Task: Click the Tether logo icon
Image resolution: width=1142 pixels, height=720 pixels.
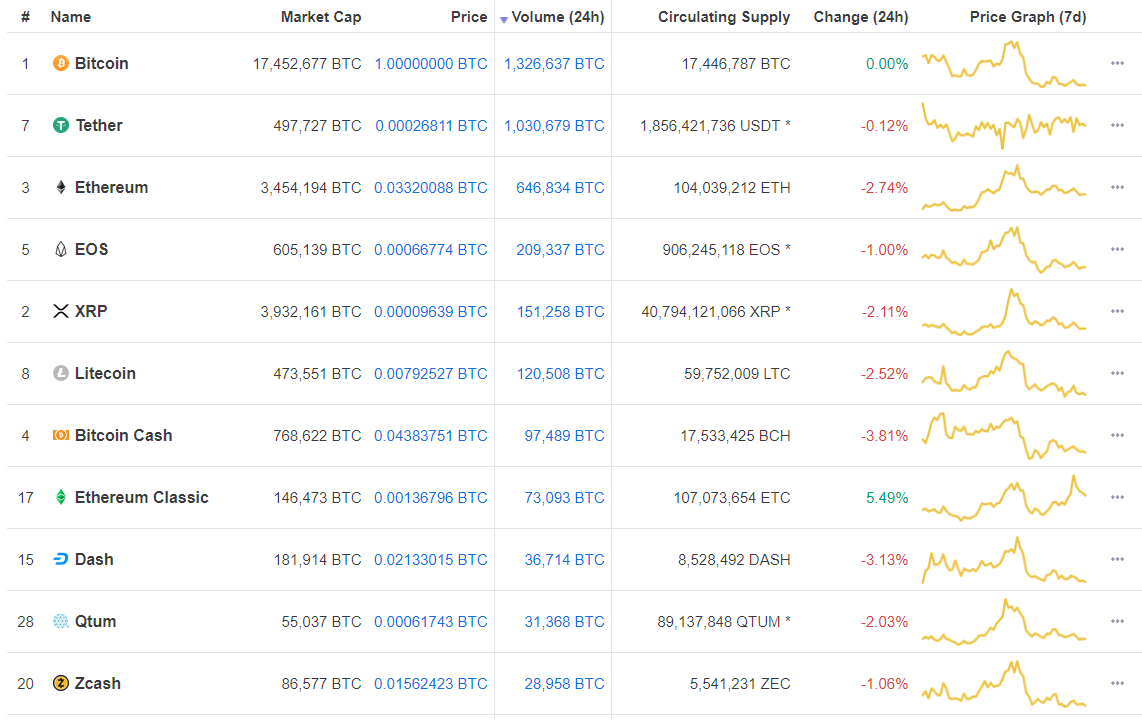Action: pyautogui.click(x=61, y=126)
